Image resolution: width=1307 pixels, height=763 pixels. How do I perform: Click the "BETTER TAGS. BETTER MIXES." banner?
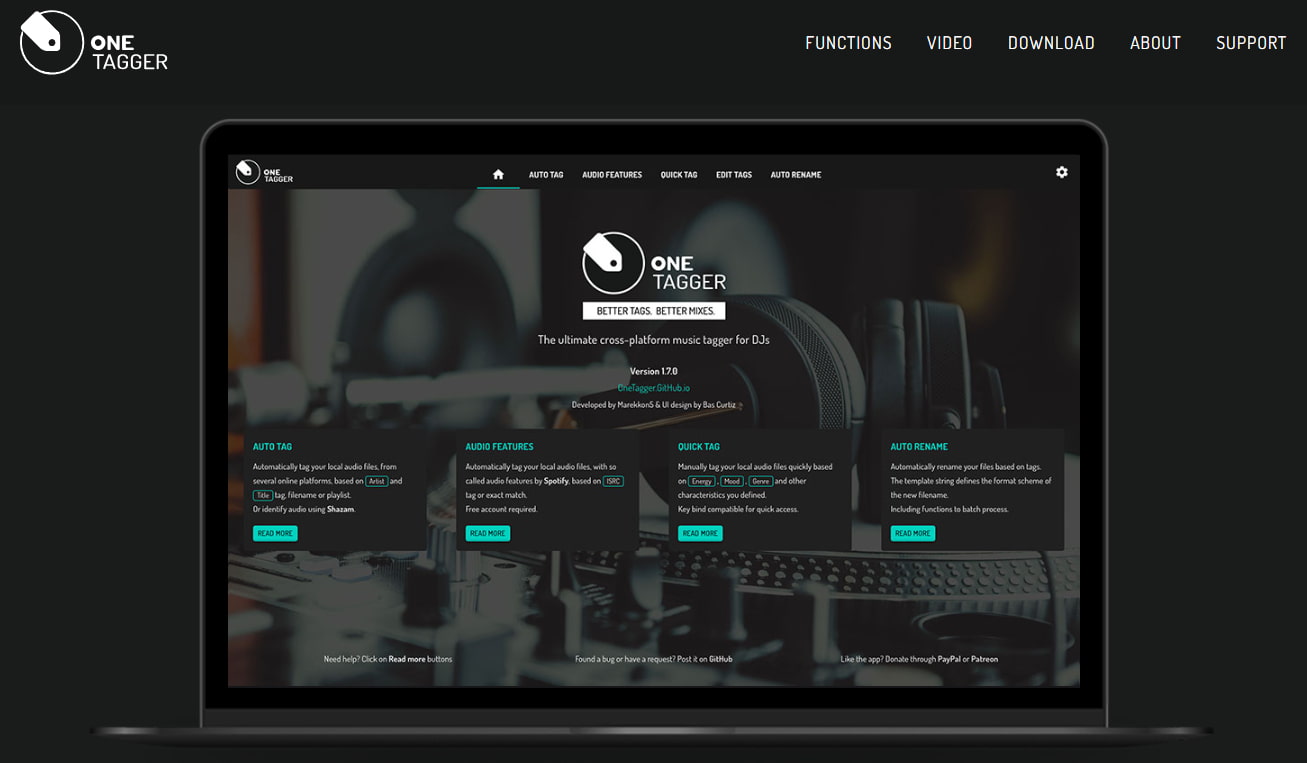coord(655,311)
